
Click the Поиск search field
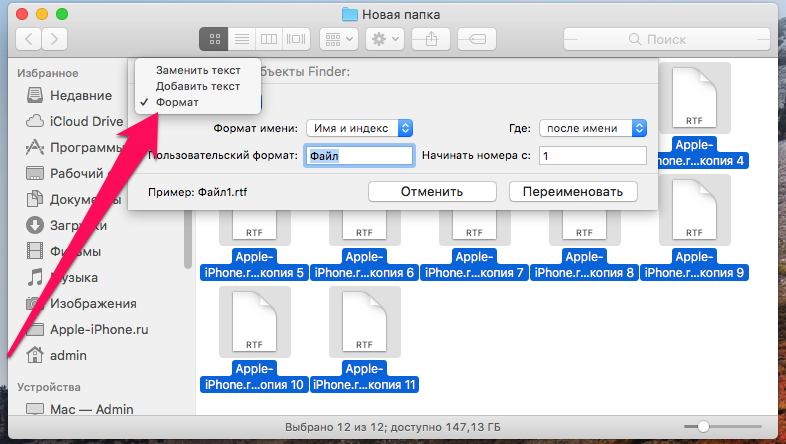point(667,39)
